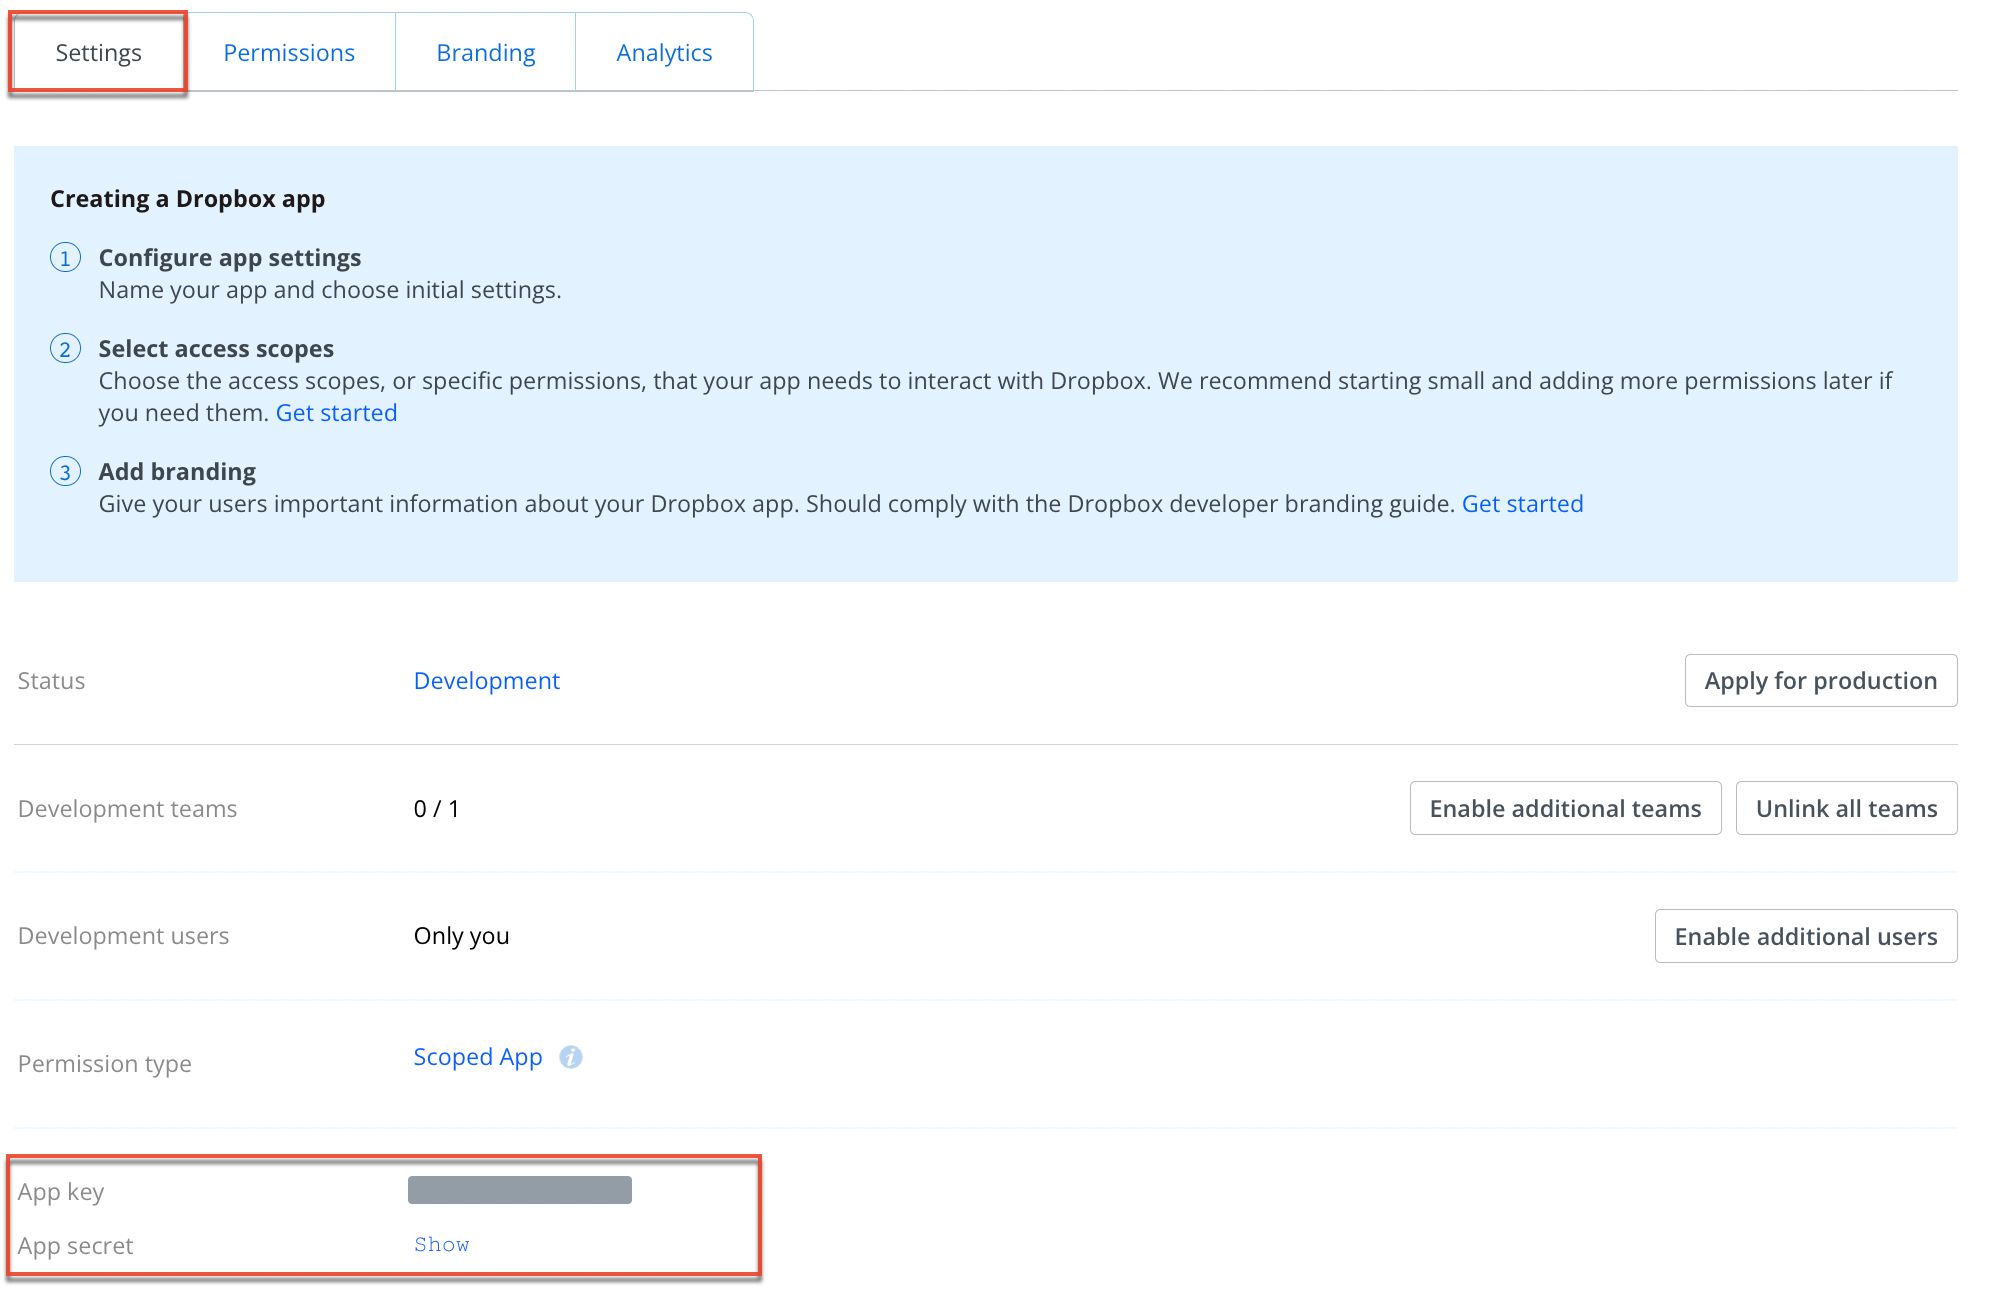Click the step 1 circled number icon
This screenshot has width=2008, height=1296.
65,258
